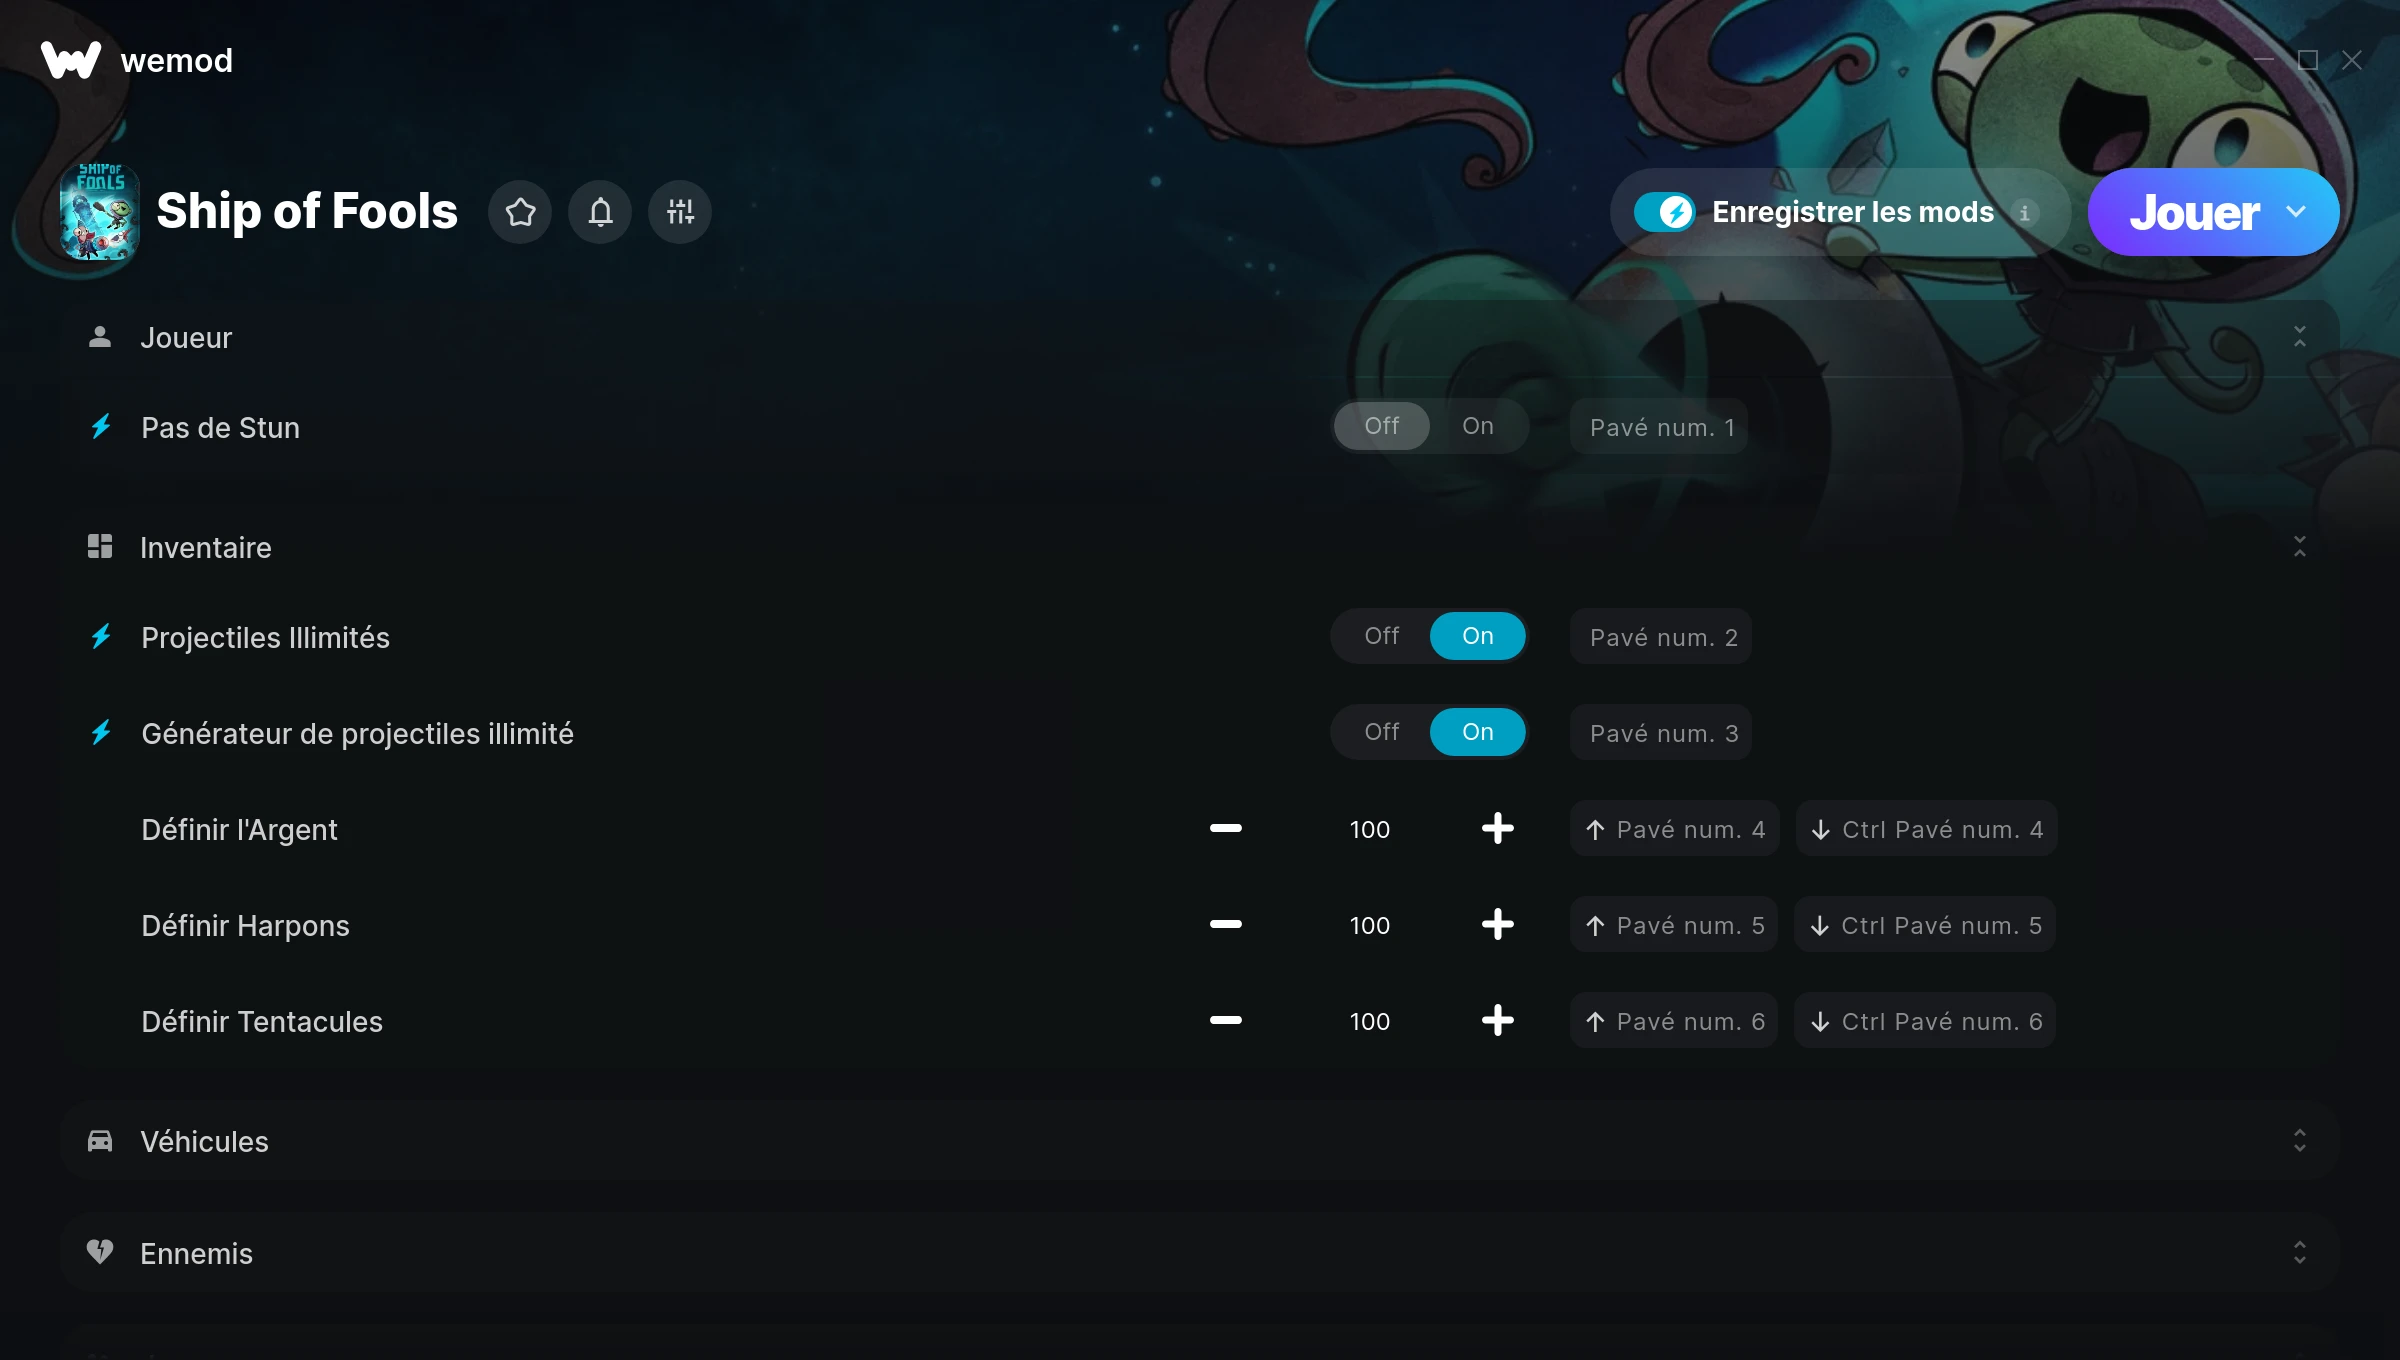Open the mod settings sliders icon
Viewport: 2400px width, 1360px height.
(x=680, y=212)
